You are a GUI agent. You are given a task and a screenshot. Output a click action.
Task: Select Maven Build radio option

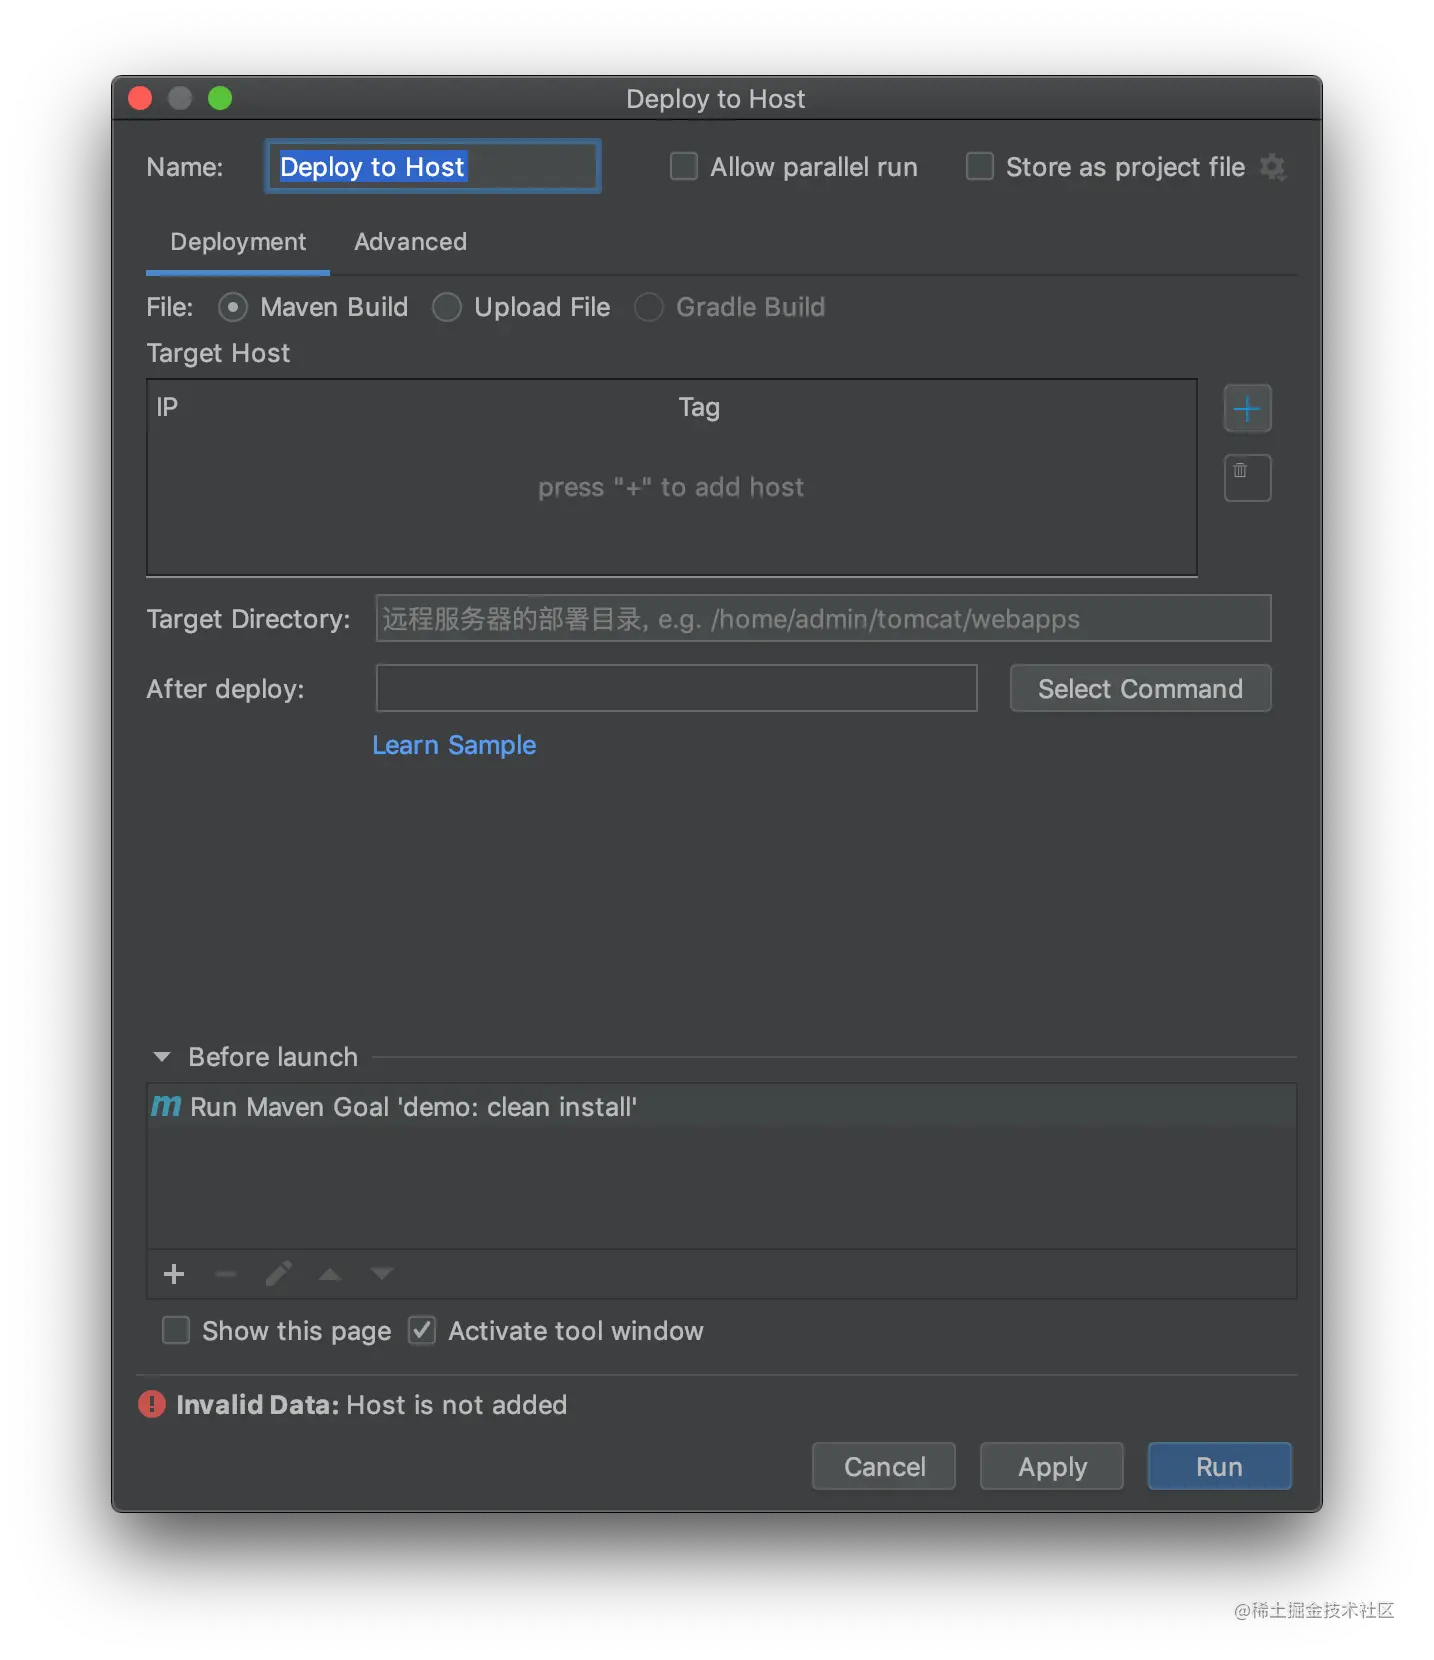[x=233, y=307]
